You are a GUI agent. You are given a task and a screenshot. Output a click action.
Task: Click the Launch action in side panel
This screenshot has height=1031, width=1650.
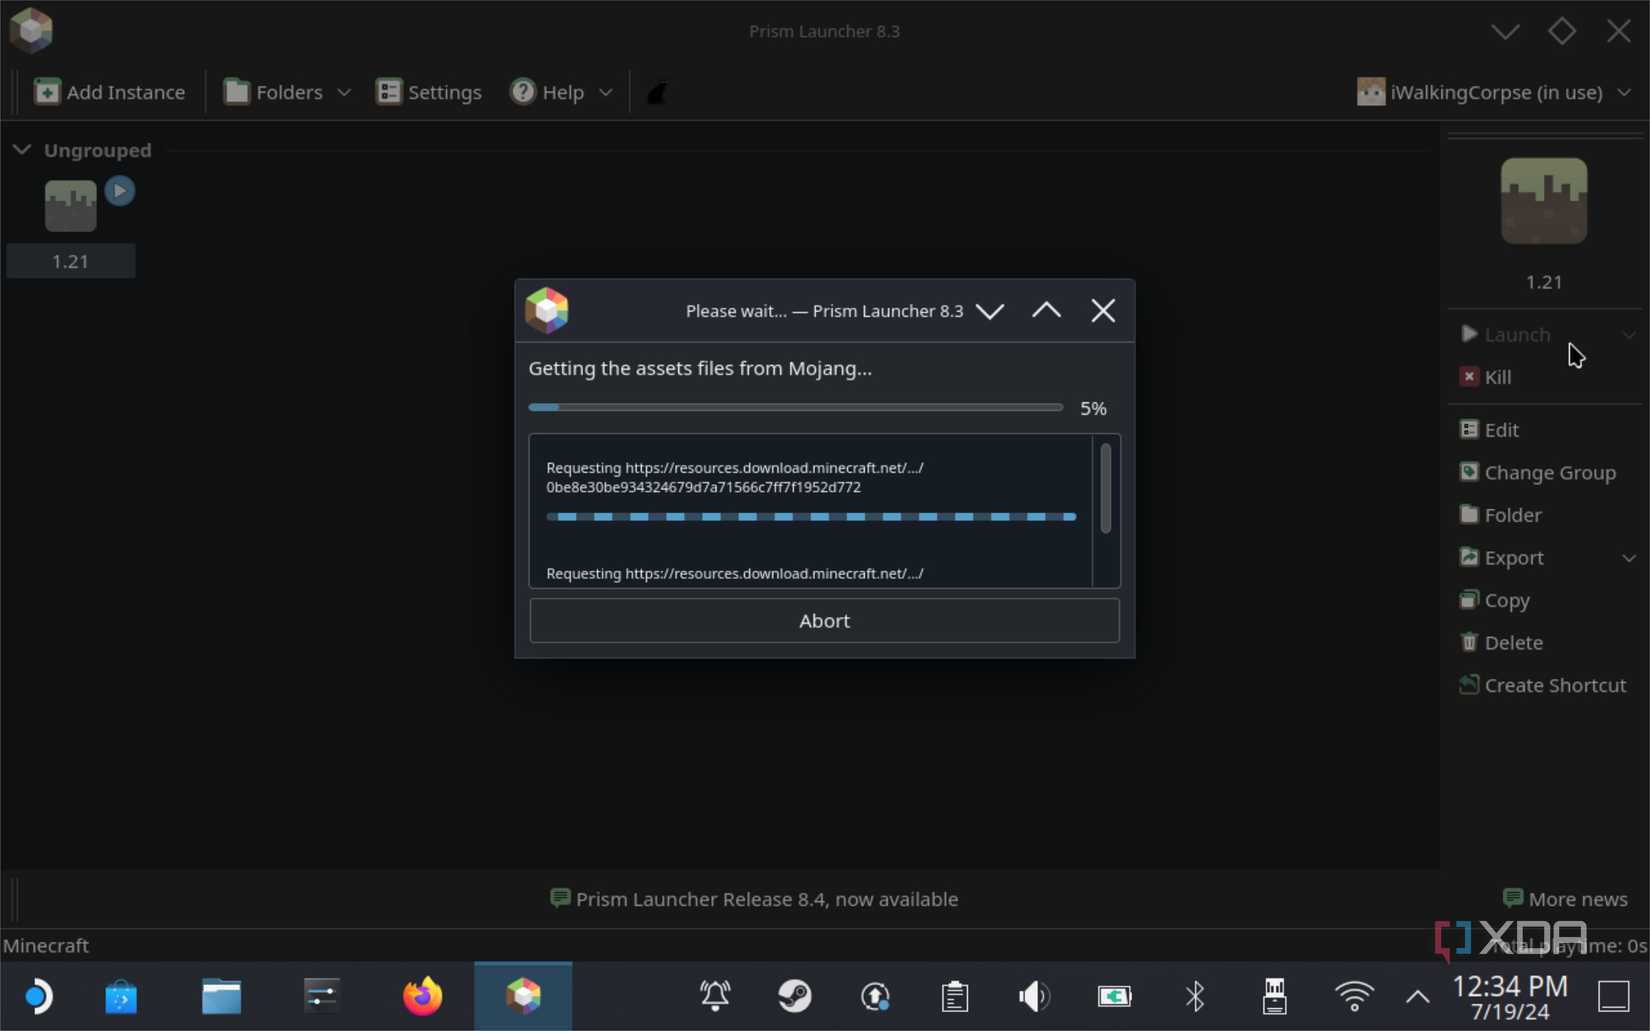pos(1505,335)
